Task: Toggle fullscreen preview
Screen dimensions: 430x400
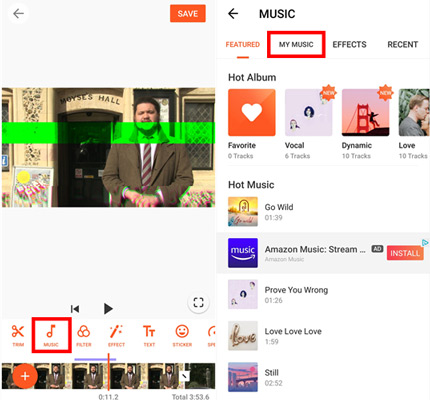Action: pyautogui.click(x=198, y=302)
